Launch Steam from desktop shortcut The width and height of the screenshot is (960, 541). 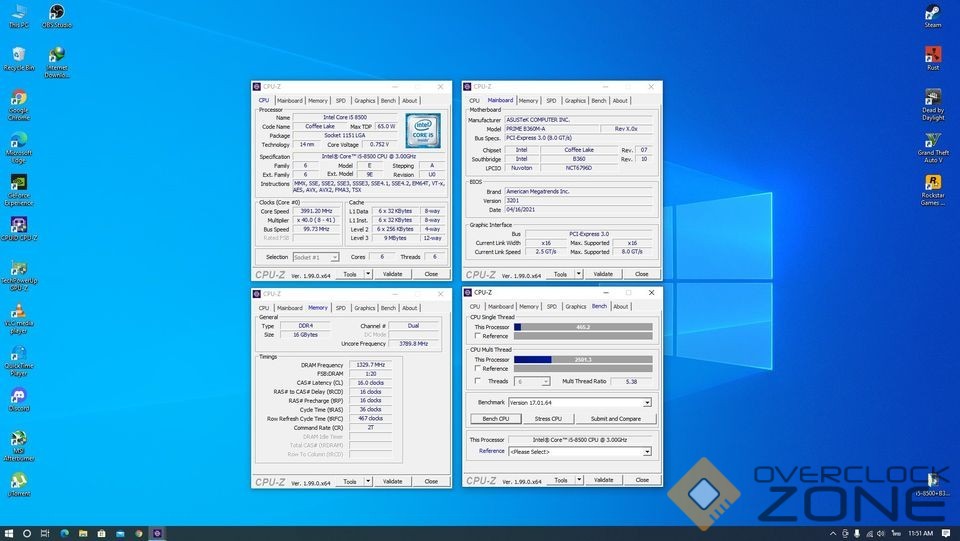click(x=932, y=16)
